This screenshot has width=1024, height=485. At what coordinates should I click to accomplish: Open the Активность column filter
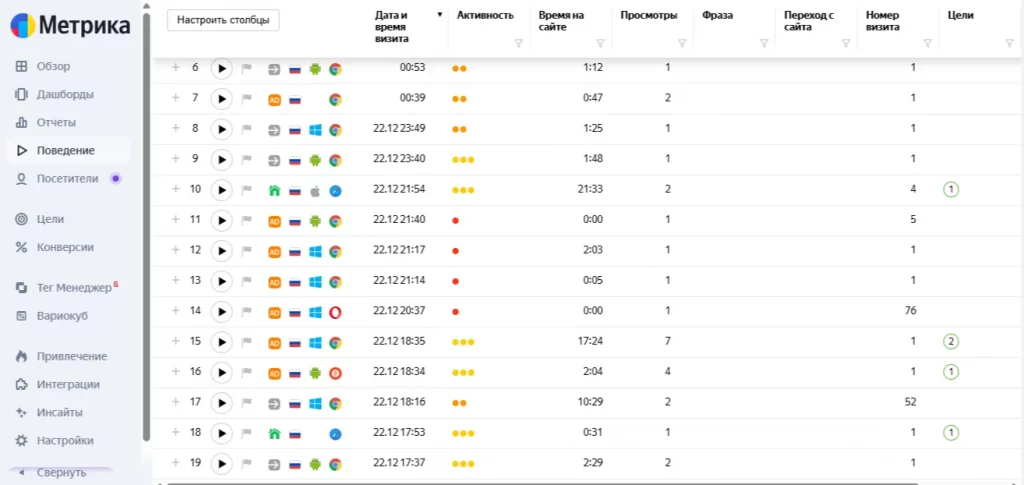[518, 44]
